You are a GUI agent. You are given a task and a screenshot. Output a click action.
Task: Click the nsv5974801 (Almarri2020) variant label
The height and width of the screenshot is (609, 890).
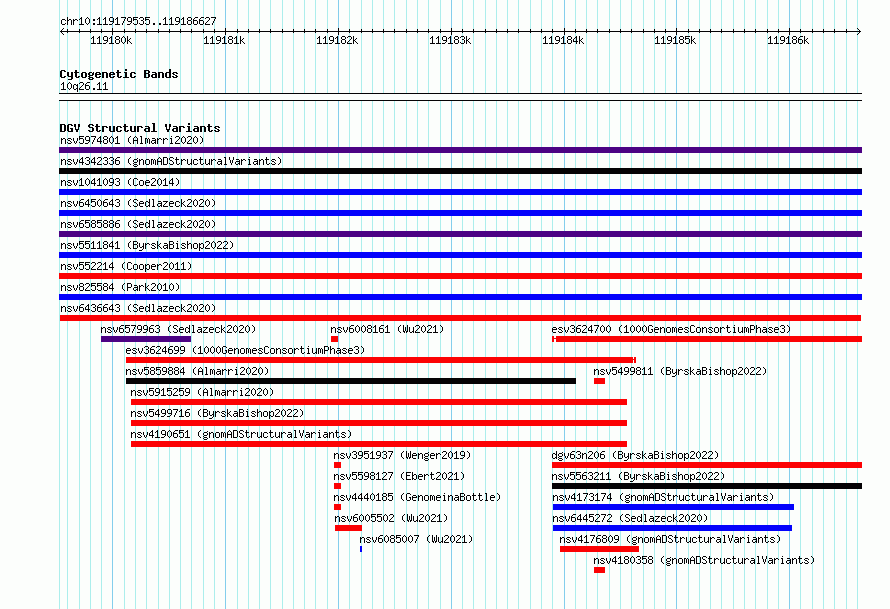pyautogui.click(x=132, y=140)
